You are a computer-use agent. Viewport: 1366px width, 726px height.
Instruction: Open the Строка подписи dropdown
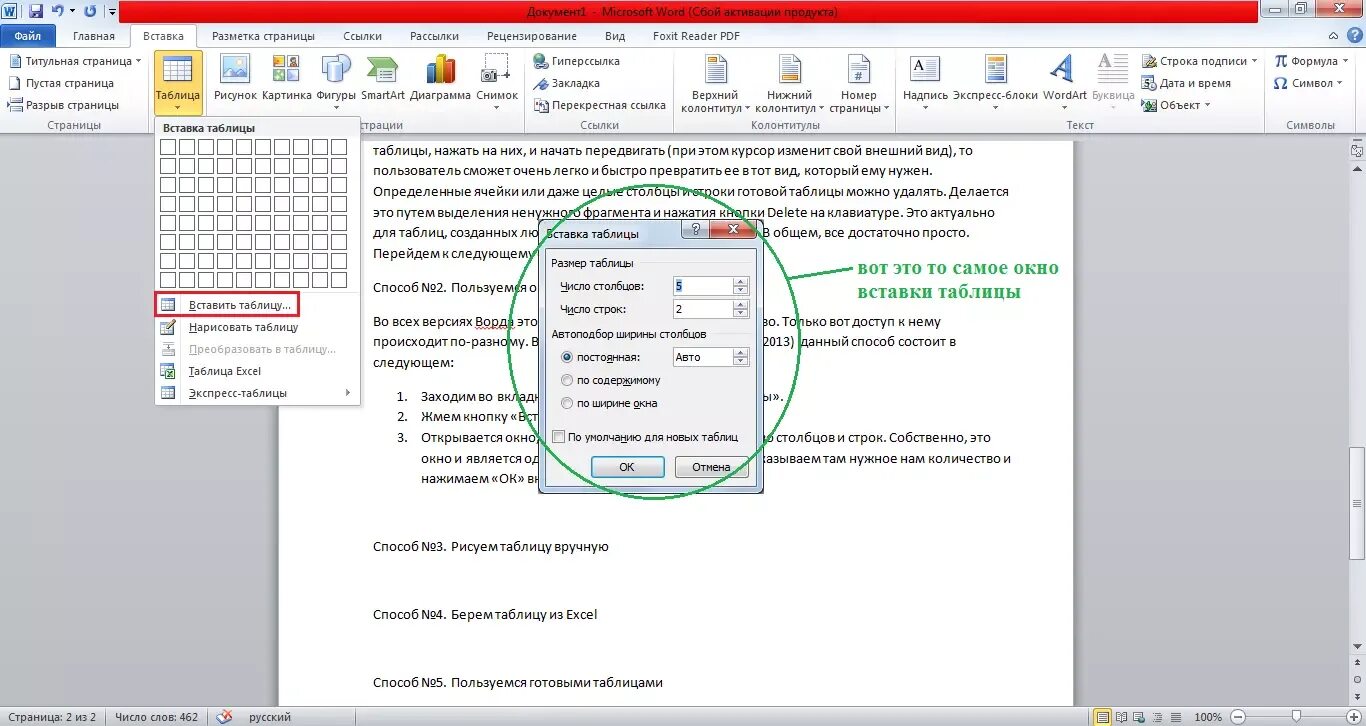(x=1256, y=61)
